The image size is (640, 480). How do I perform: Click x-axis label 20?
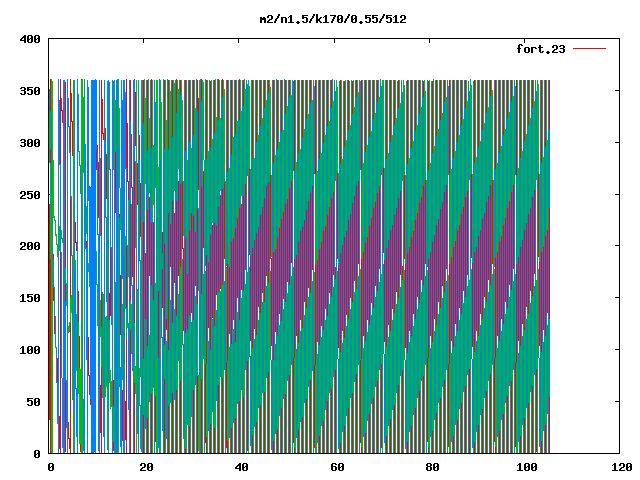[146, 467]
